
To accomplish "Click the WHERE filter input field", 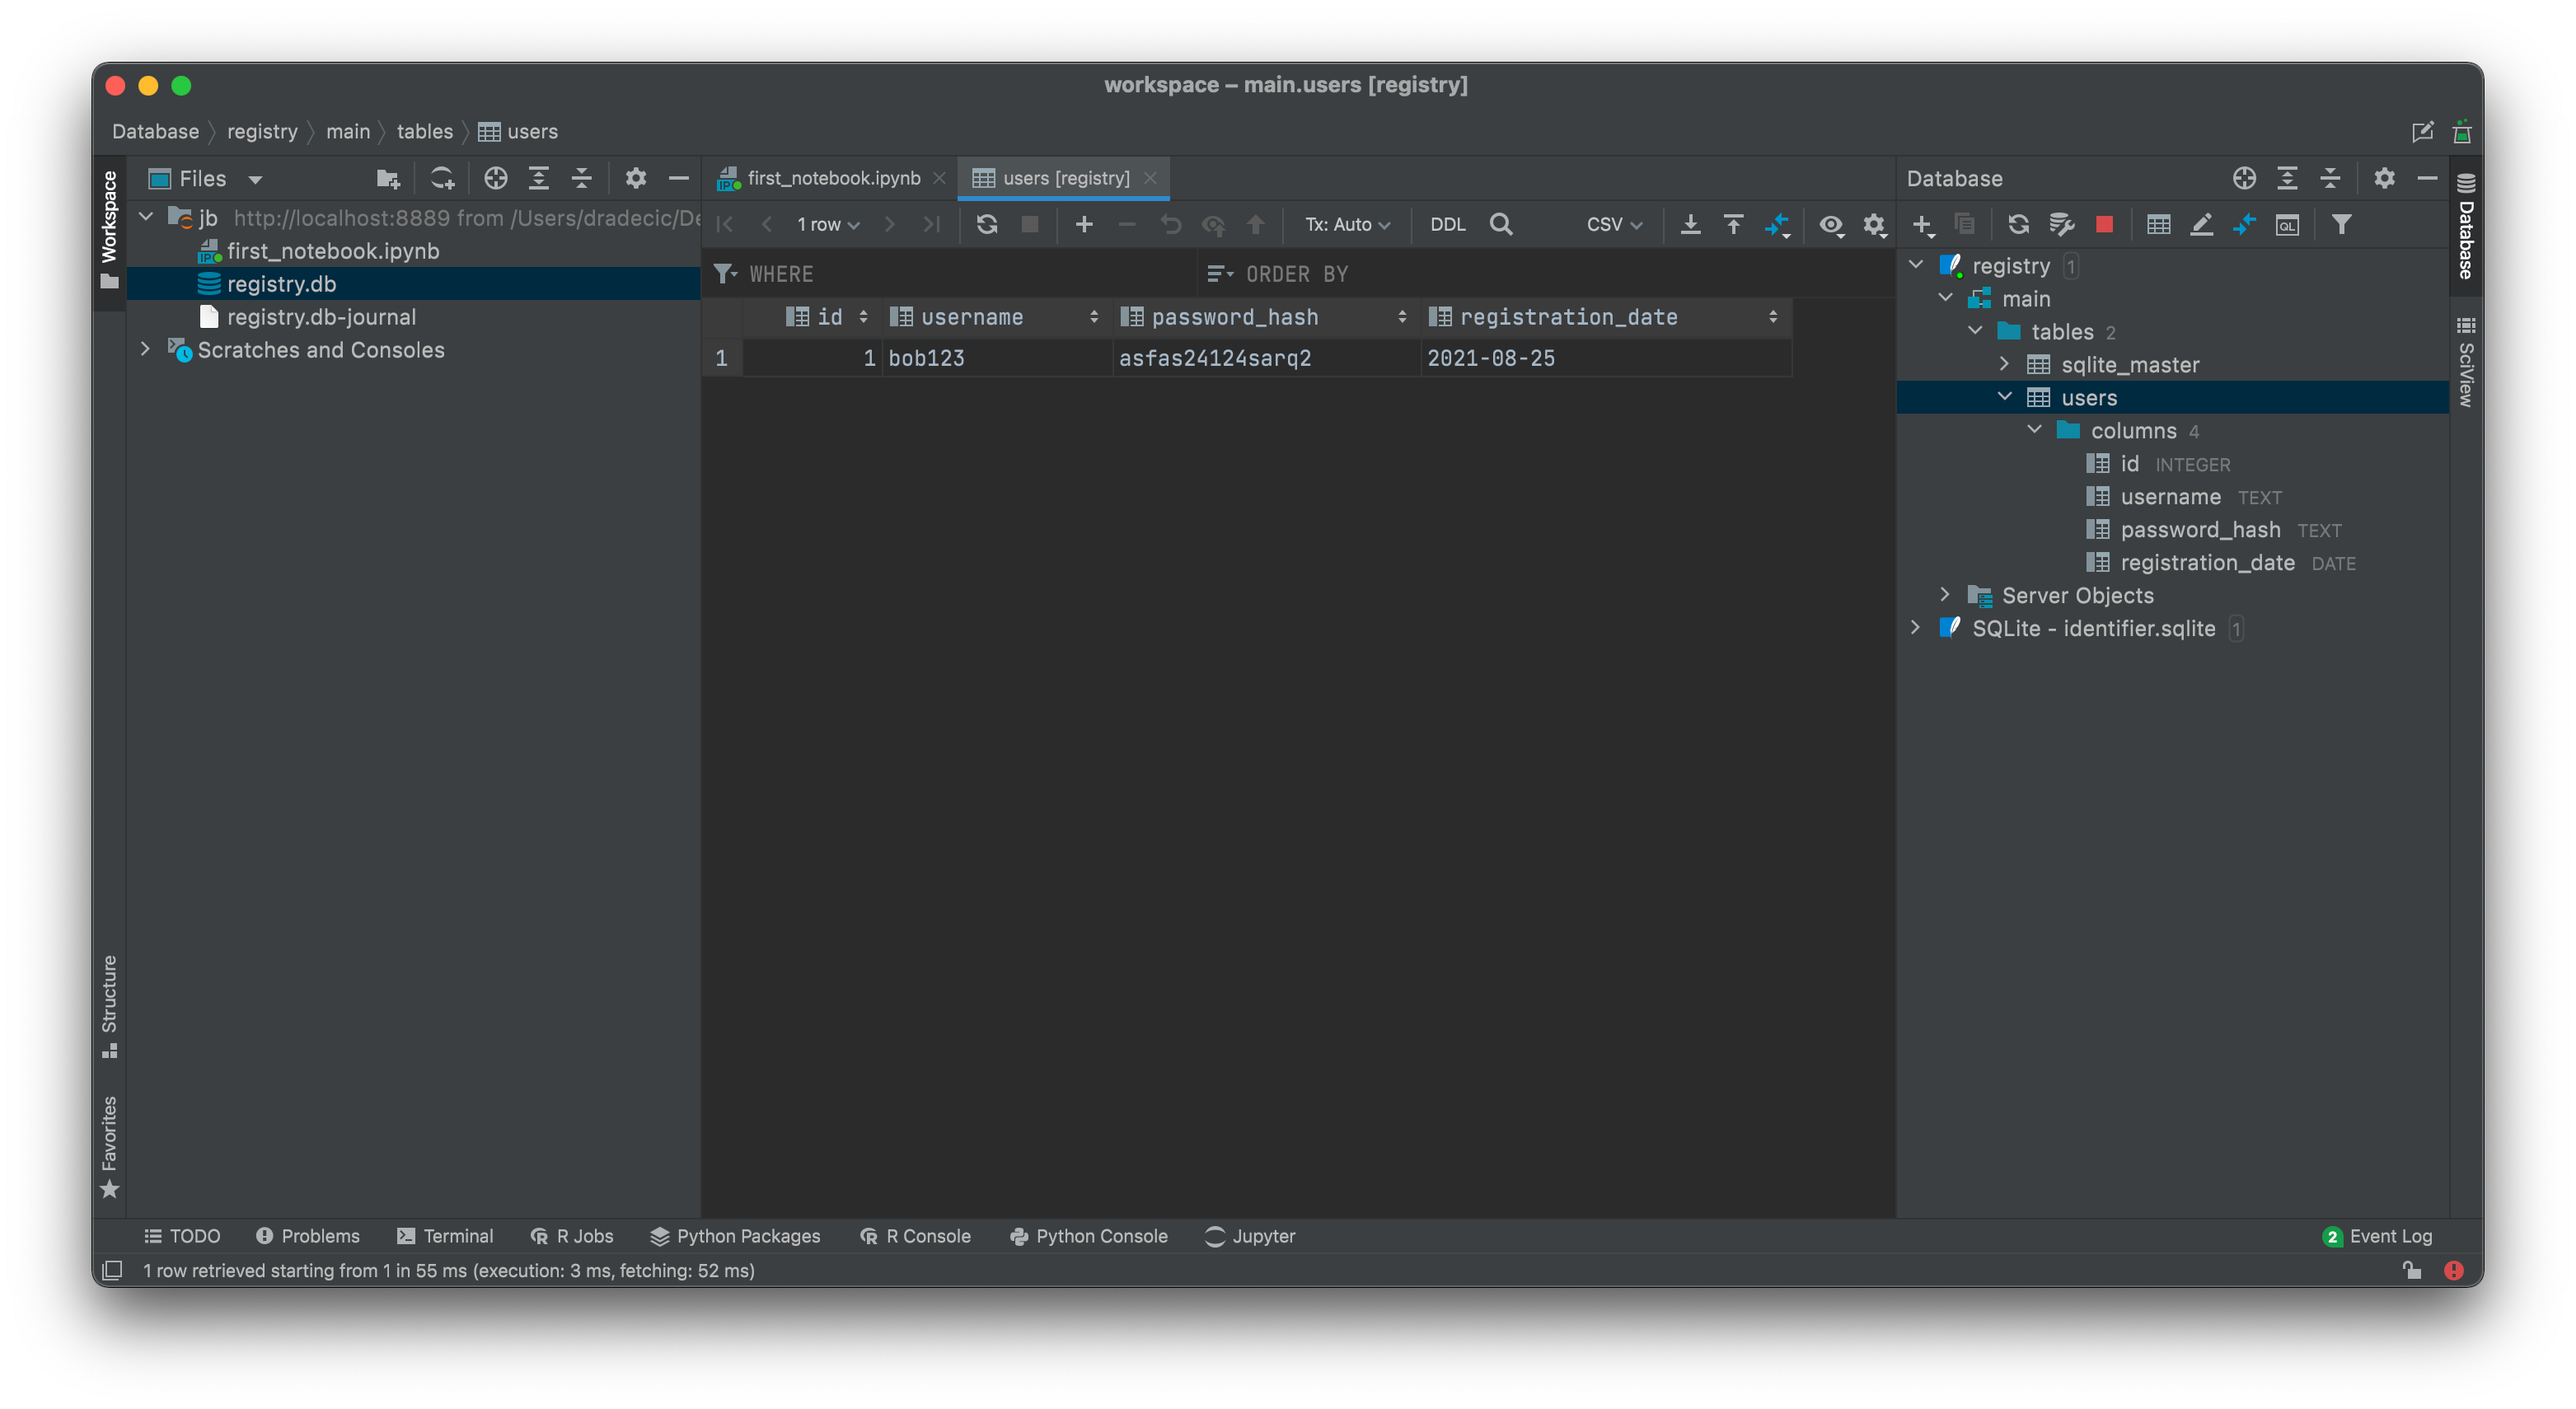I will click(x=960, y=274).
